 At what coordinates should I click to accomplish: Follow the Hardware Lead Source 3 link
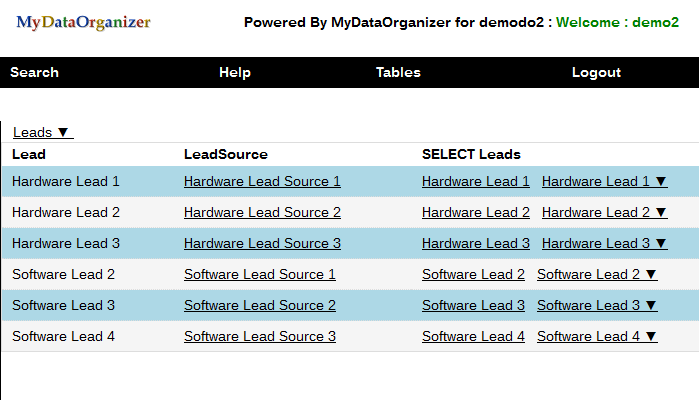pos(262,244)
